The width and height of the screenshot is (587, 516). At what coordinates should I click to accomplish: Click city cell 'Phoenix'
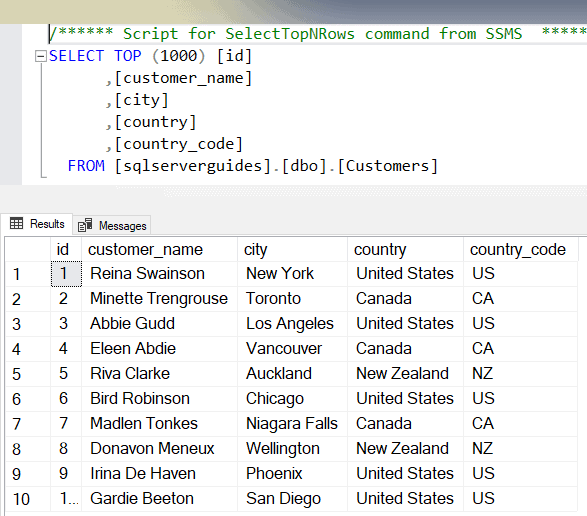(x=292, y=474)
